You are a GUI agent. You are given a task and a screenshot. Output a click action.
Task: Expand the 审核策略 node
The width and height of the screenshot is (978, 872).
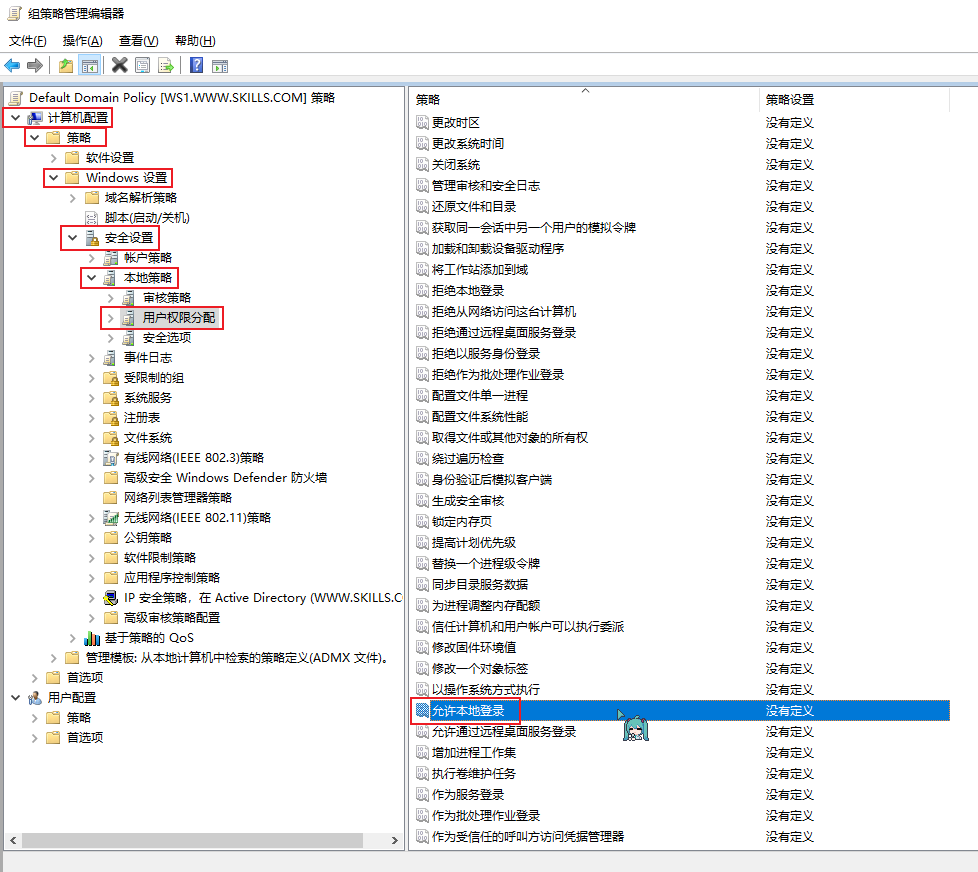(110, 298)
